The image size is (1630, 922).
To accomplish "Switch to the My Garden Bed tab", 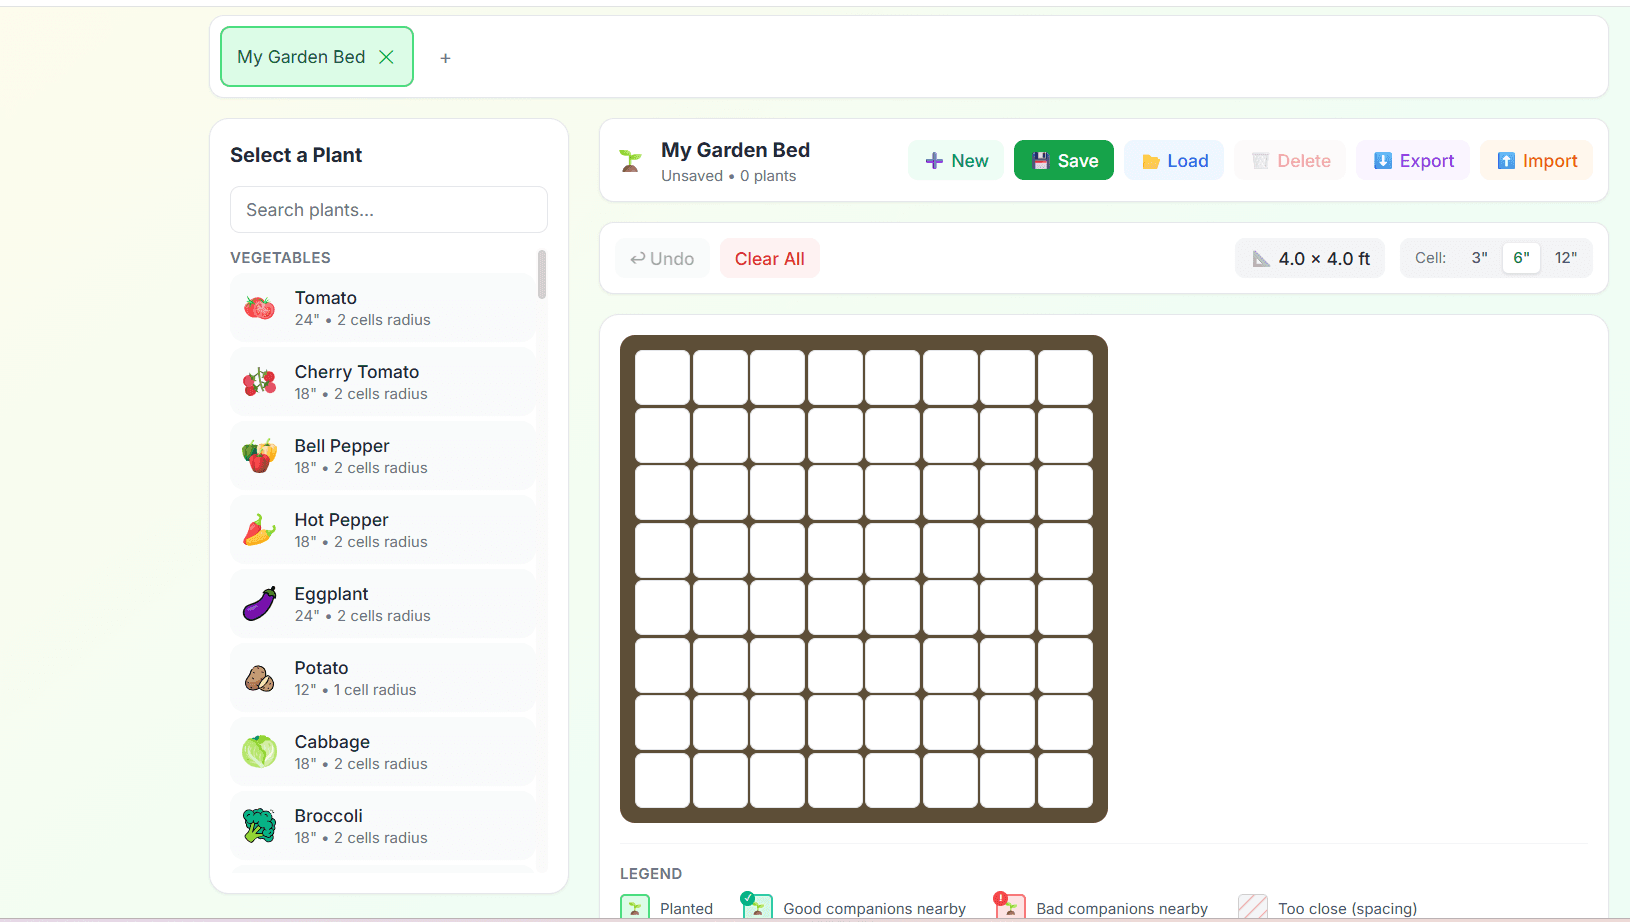I will click(x=300, y=56).
